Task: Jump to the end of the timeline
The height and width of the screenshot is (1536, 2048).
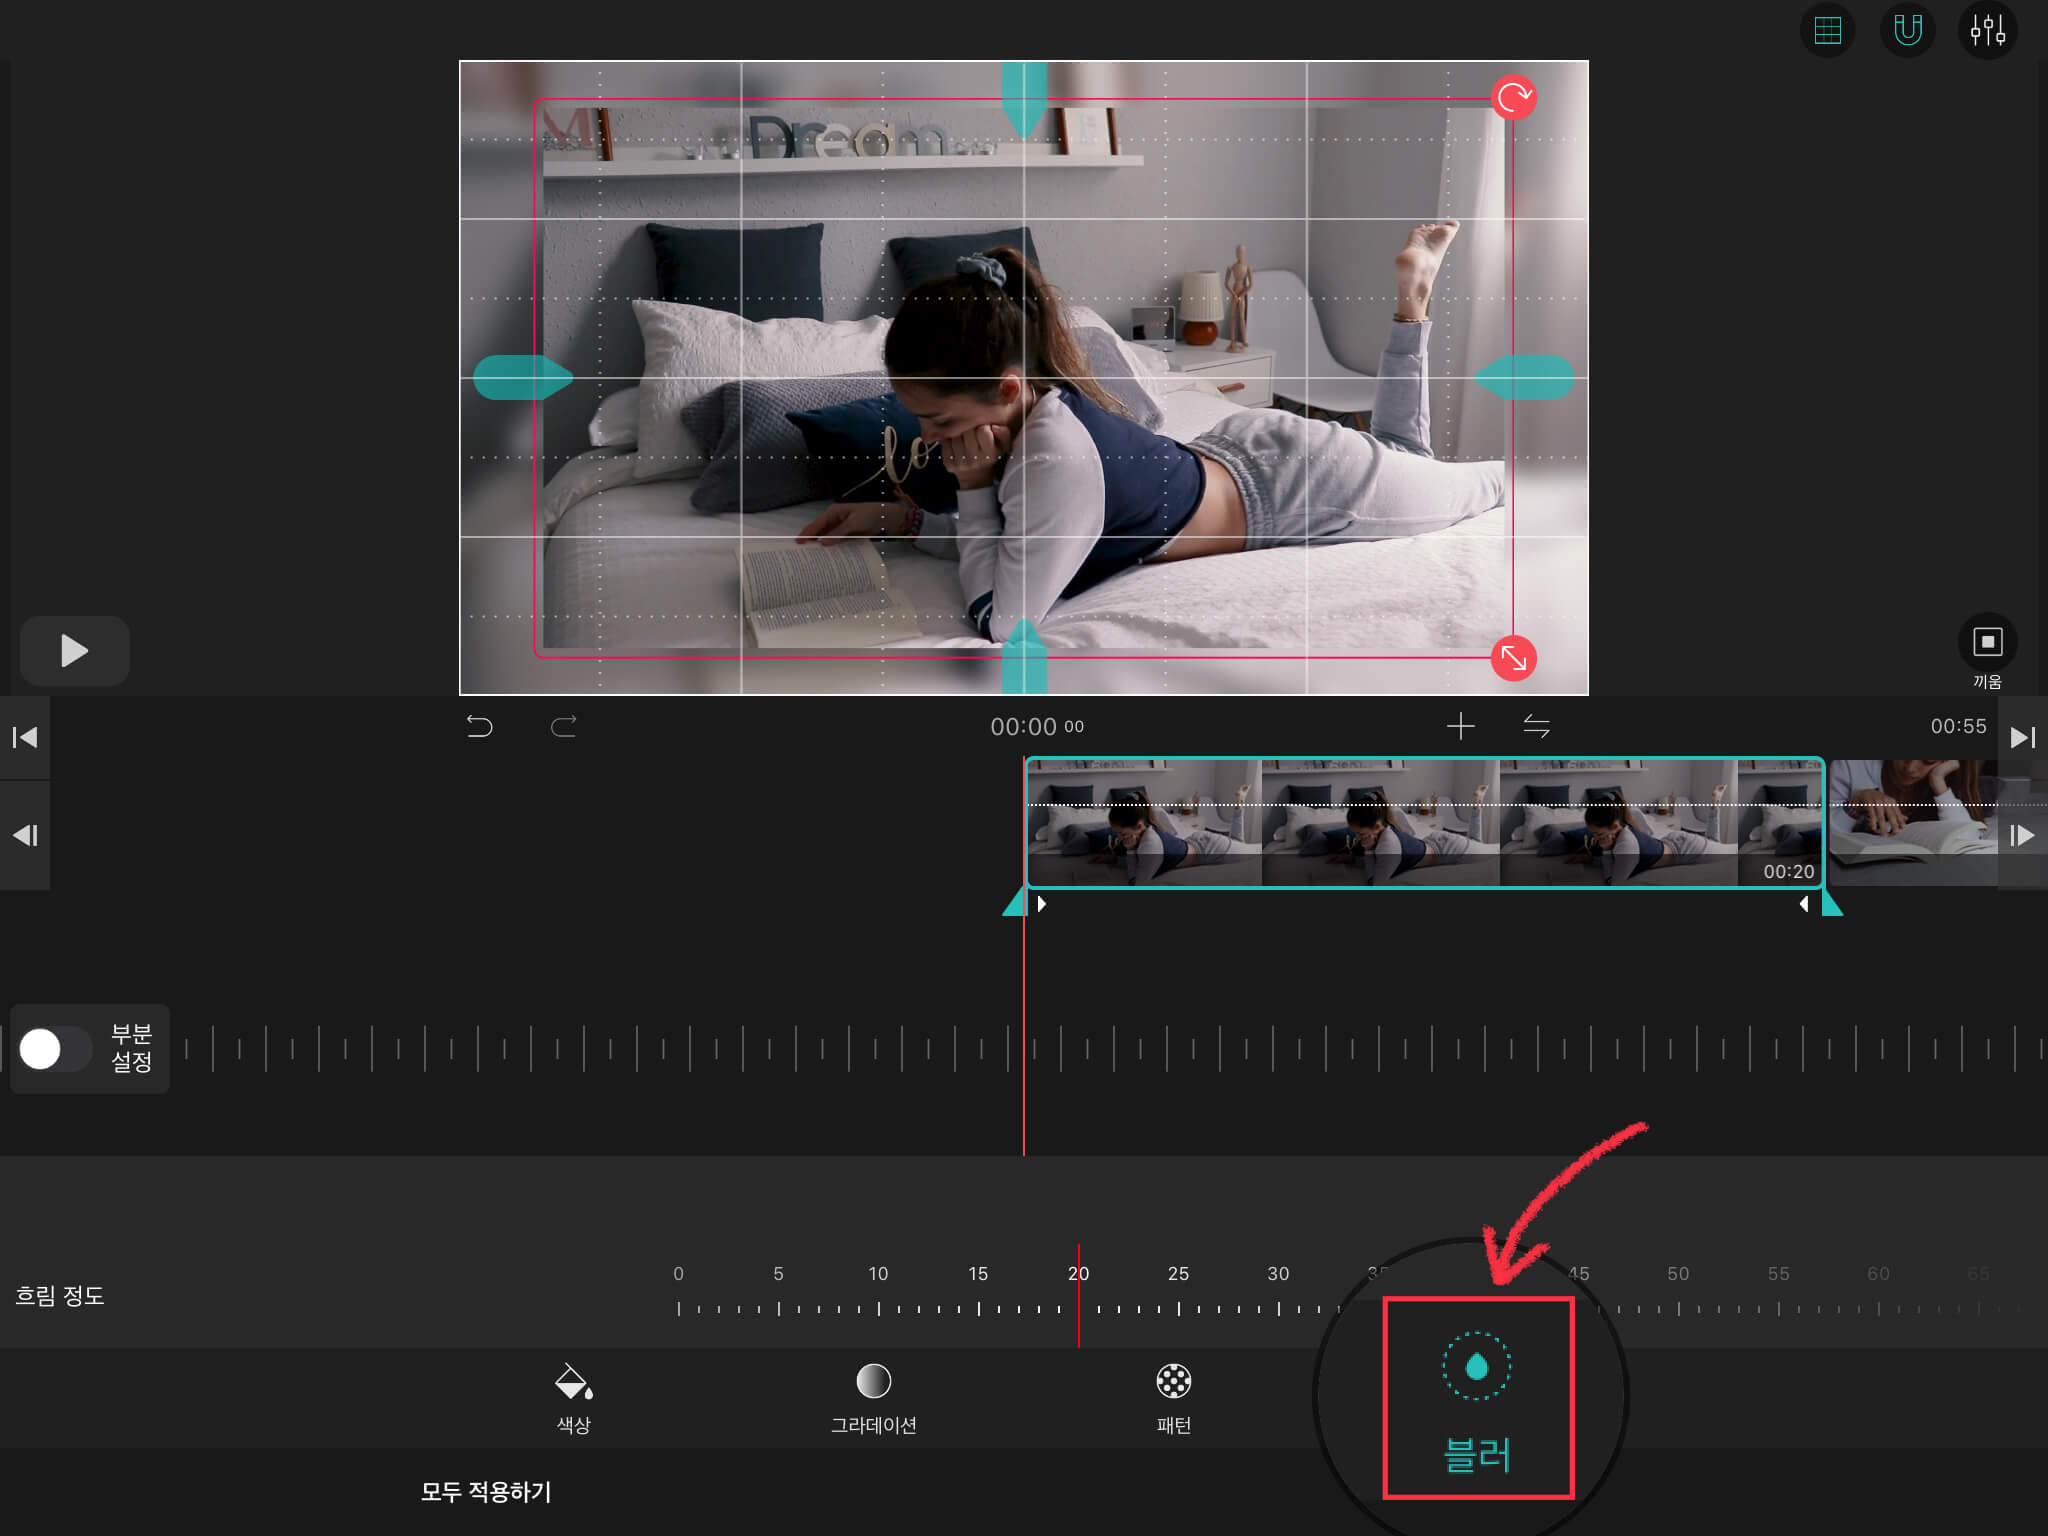Action: (2022, 738)
